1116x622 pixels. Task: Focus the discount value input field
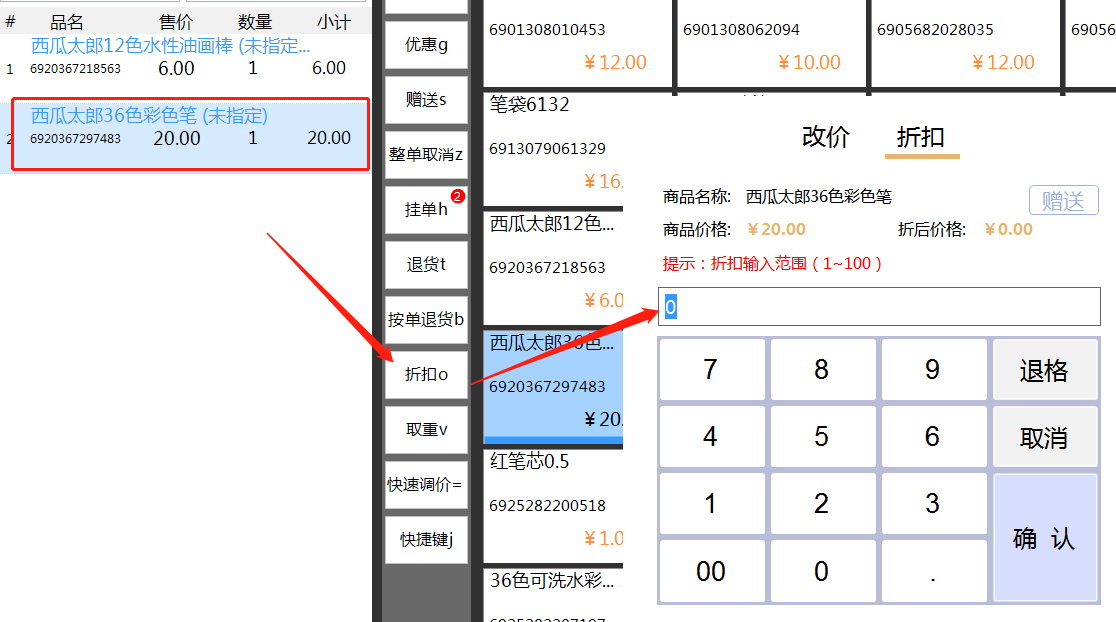point(879,307)
